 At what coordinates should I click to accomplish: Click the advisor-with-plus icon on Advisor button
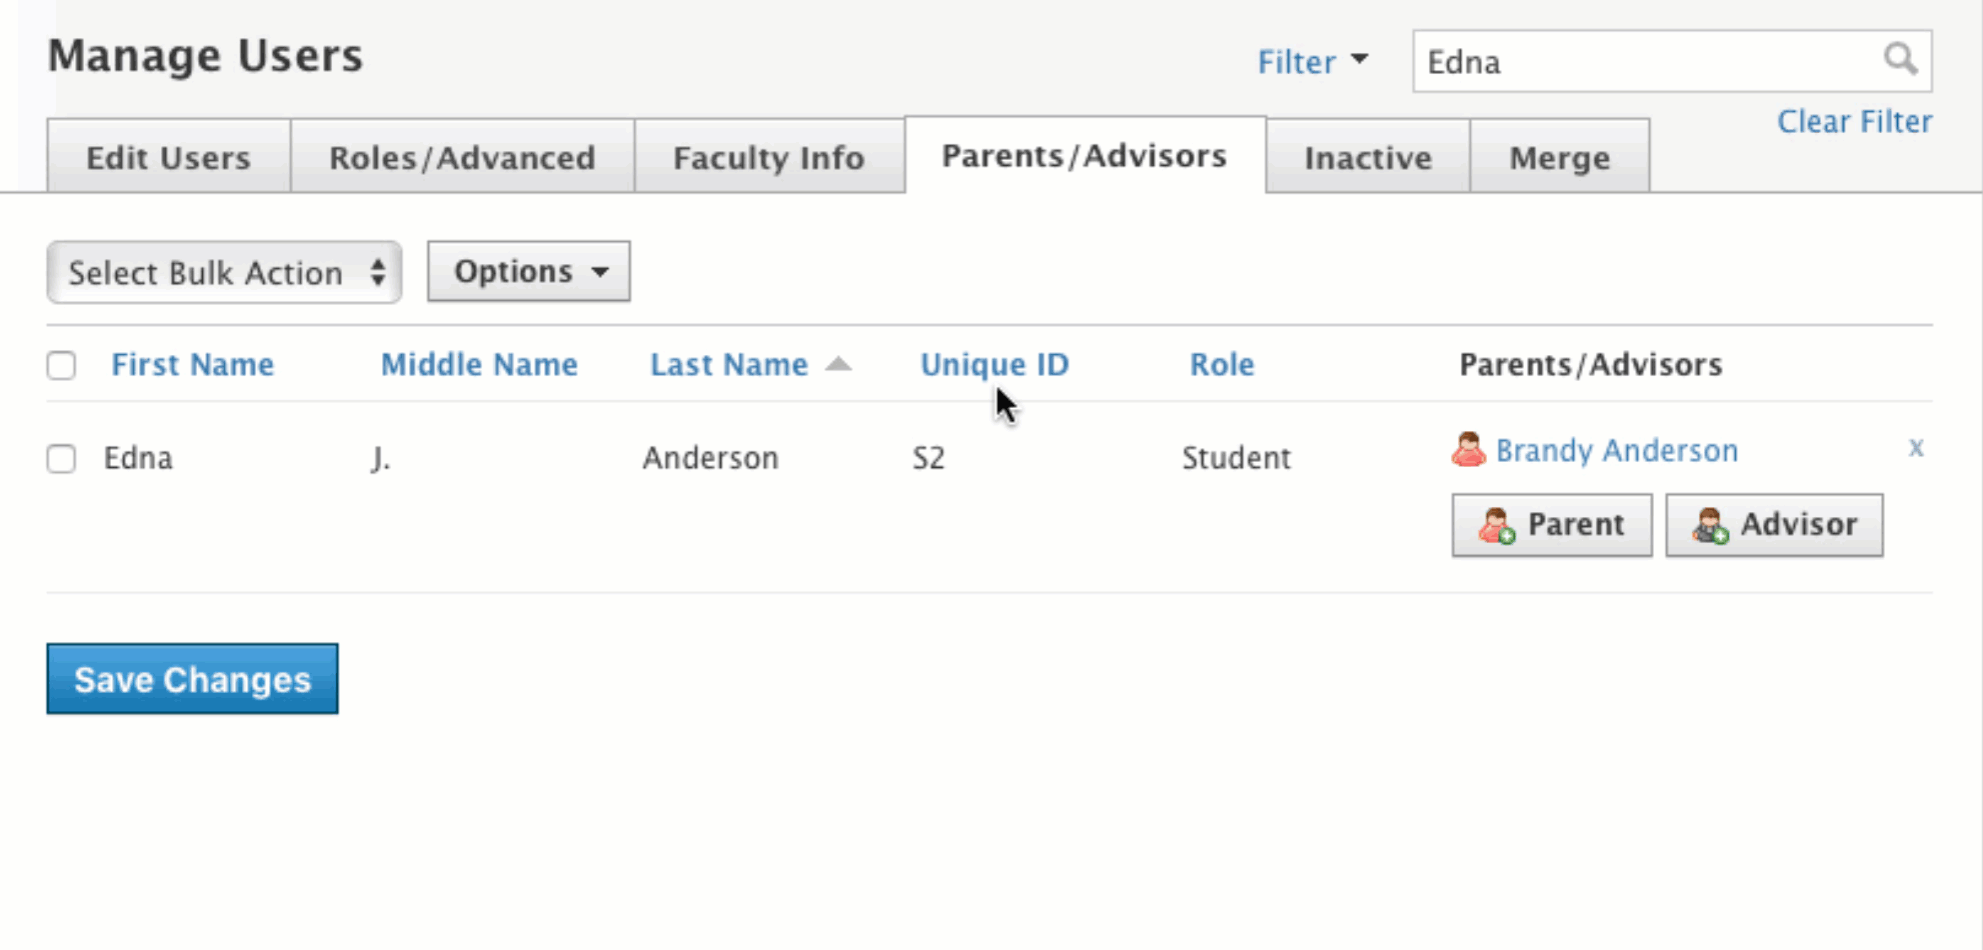click(x=1712, y=525)
